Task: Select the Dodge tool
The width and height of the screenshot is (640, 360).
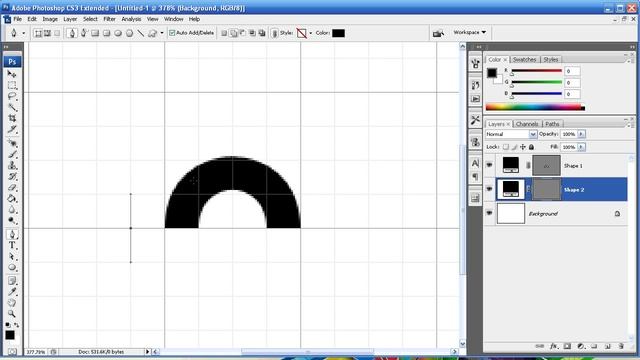Action: click(x=12, y=220)
